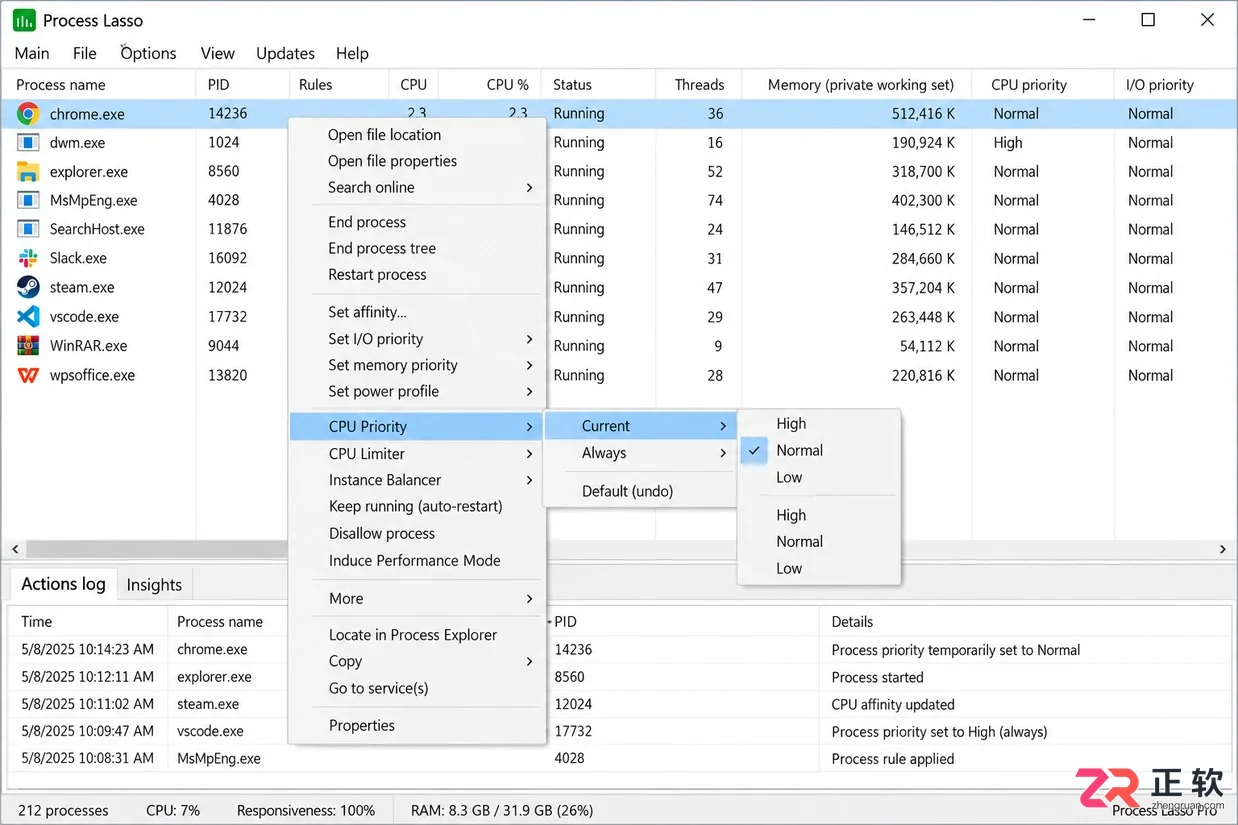
Task: Sort by the Rules column header
Action: coord(315,85)
